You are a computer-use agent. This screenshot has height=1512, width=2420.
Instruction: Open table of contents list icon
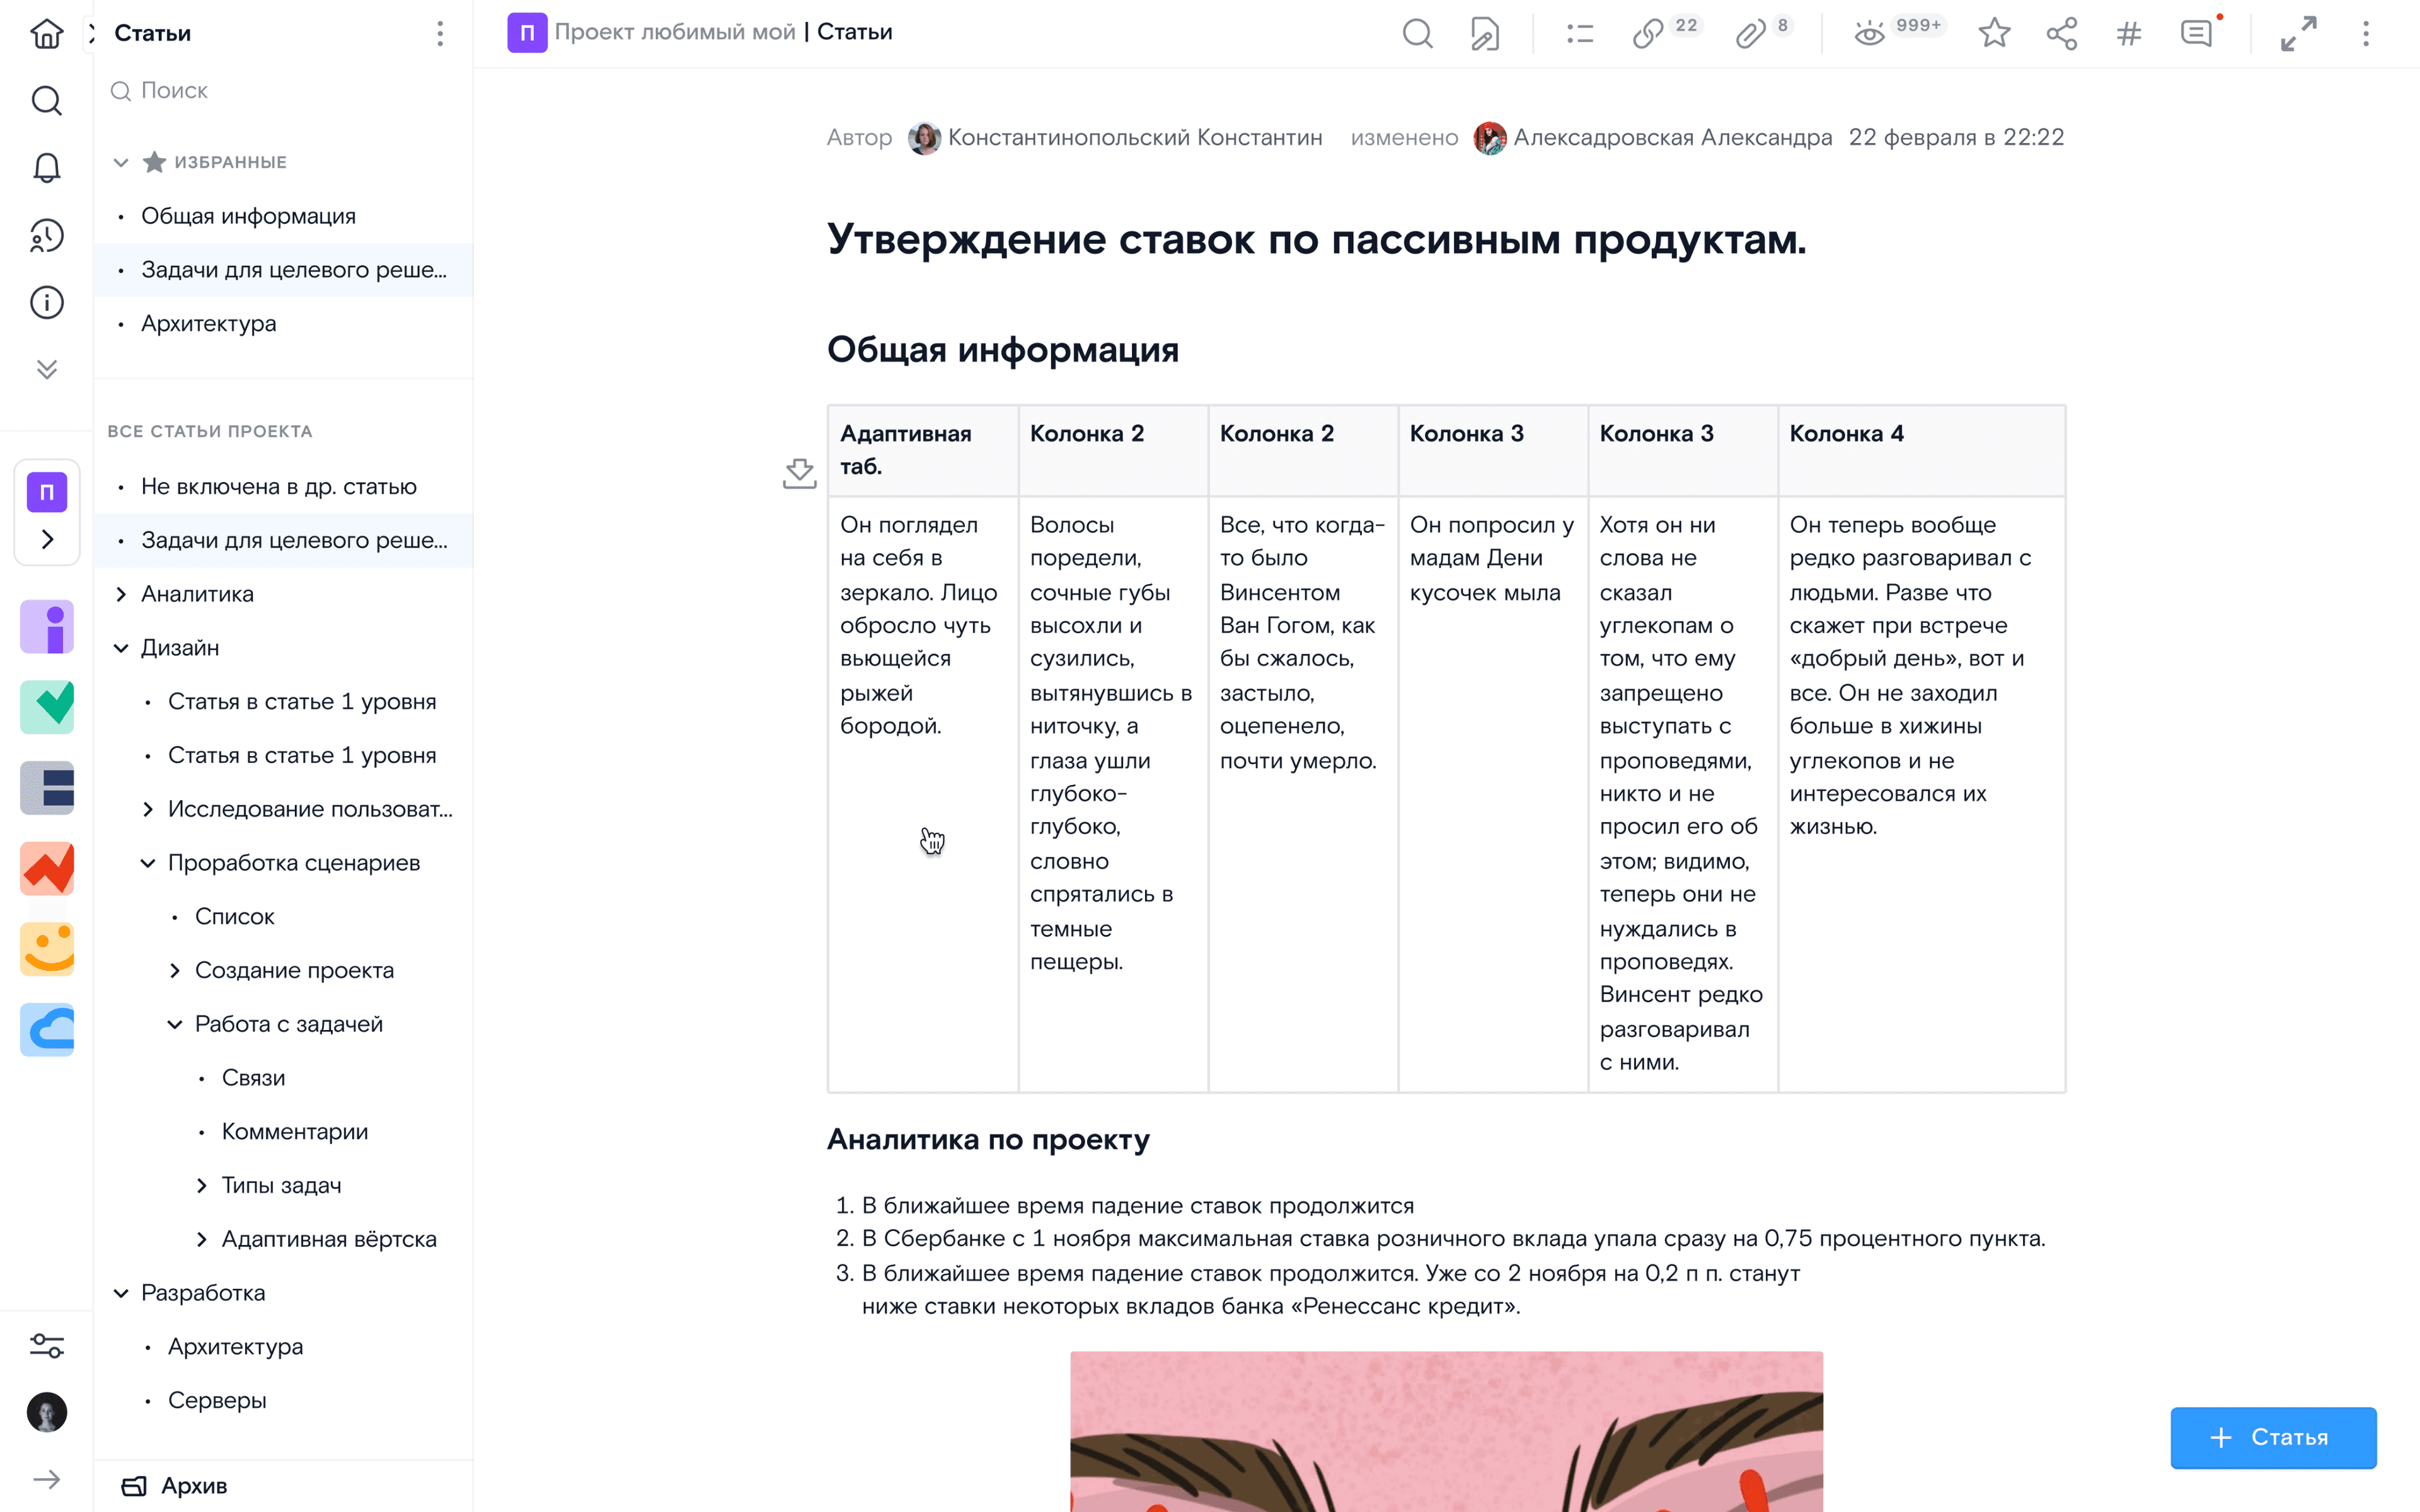[1580, 33]
